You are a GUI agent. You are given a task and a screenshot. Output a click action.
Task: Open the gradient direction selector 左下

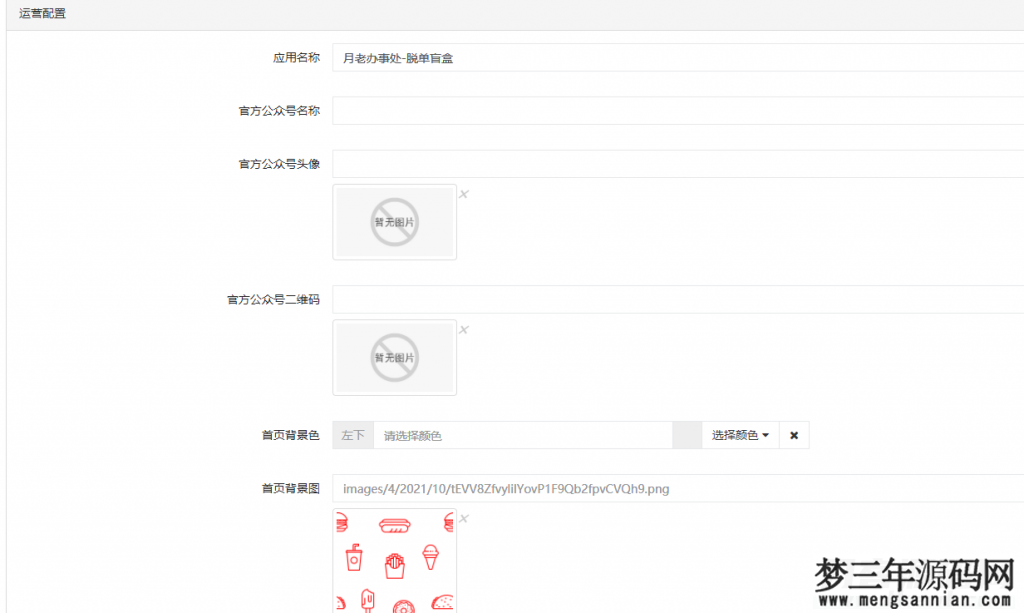pos(352,434)
